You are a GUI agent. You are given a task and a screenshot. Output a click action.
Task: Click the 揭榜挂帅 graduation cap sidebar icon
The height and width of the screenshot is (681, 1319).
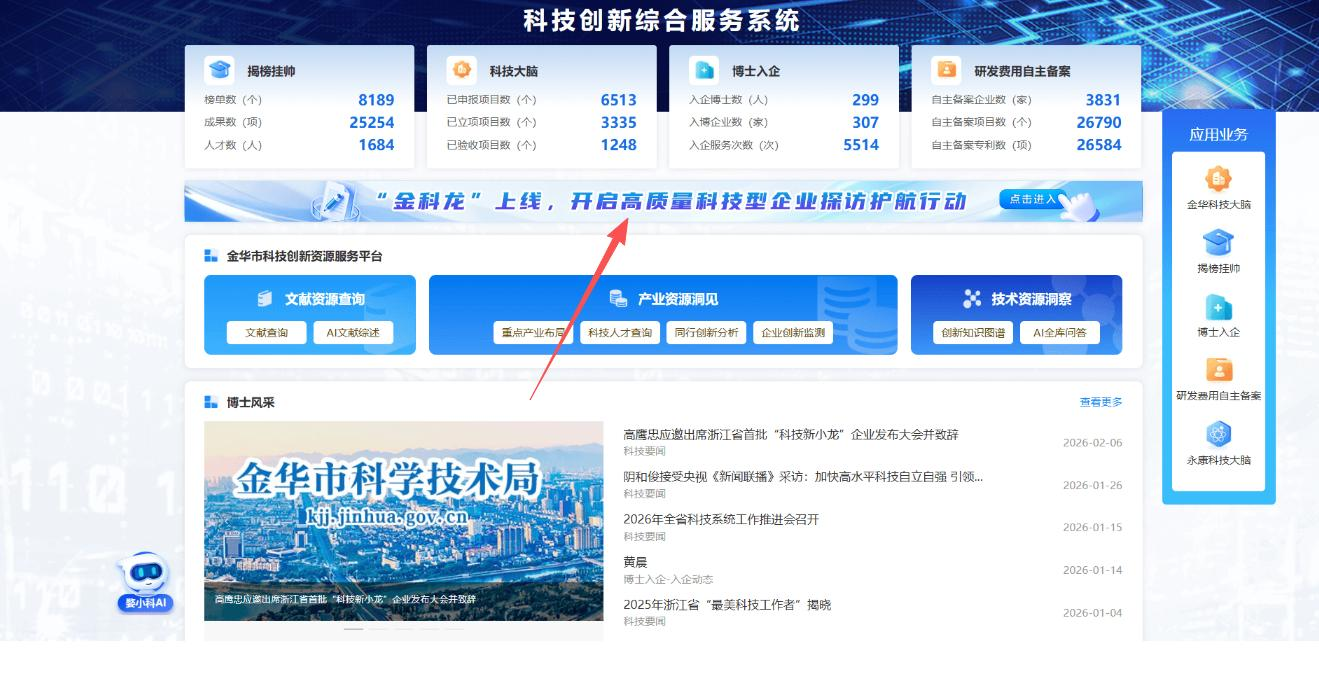tap(1218, 244)
